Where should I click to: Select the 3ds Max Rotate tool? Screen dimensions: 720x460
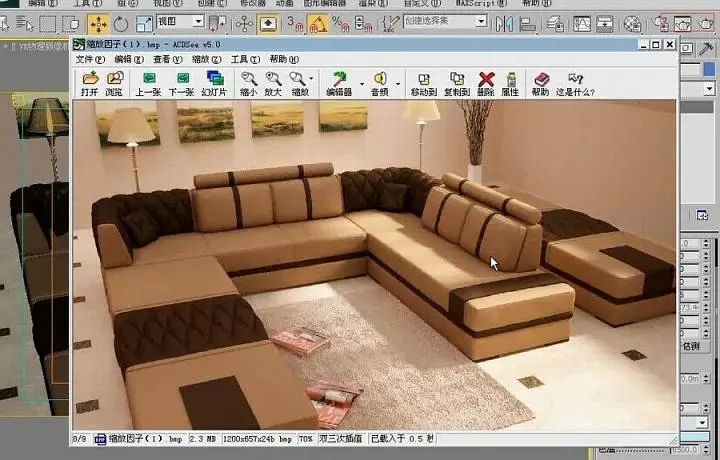pyautogui.click(x=121, y=24)
